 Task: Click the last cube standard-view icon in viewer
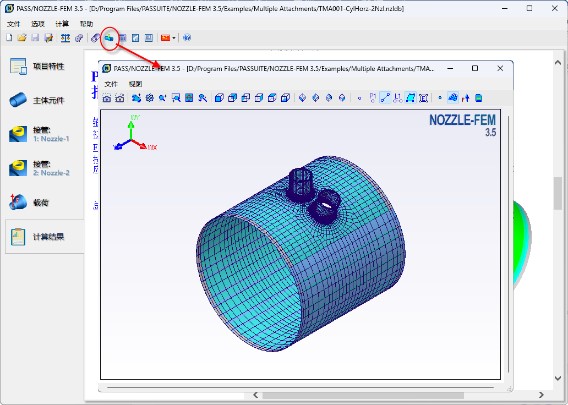(x=285, y=98)
